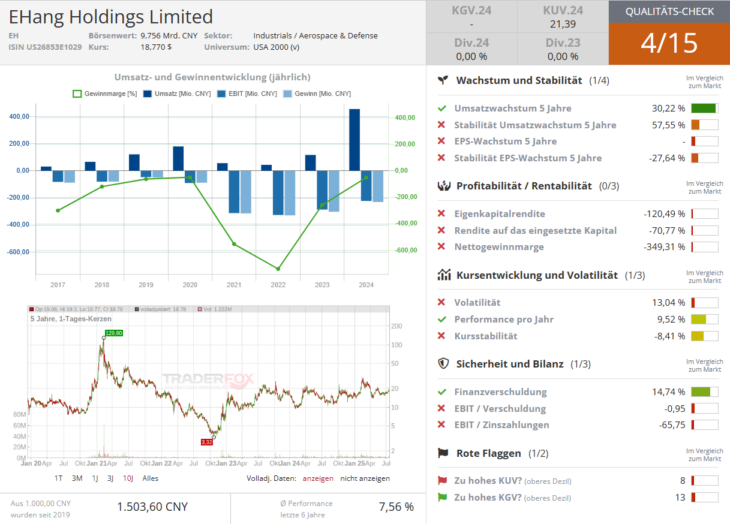Viewport: 730px width, 524px height.
Task: Click the 1.503,60 CNY result value
Action: pos(152,507)
